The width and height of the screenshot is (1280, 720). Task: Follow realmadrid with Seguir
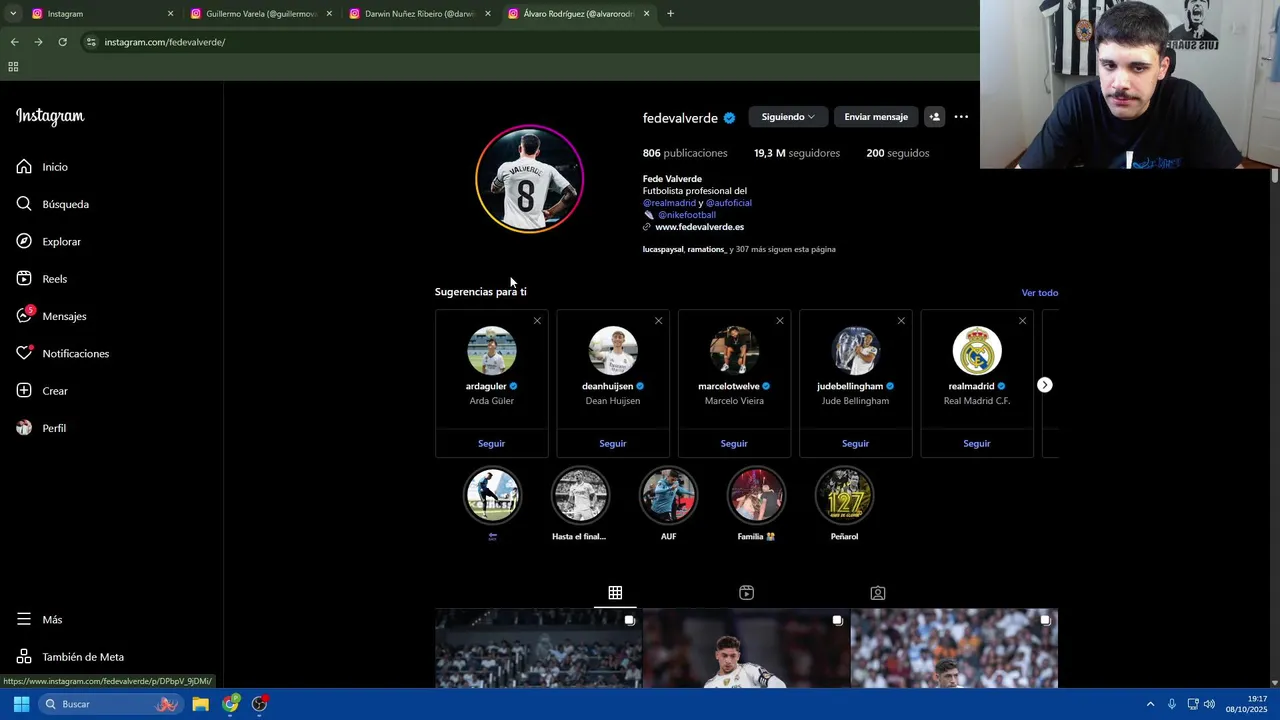click(977, 444)
